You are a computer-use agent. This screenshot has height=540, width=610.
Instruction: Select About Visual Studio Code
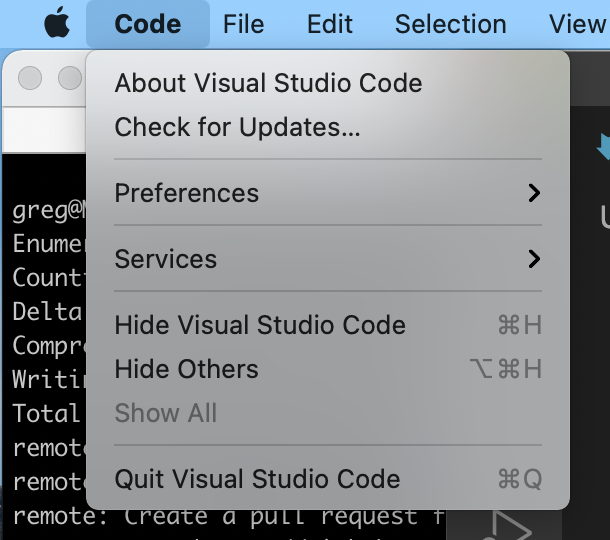coord(268,83)
